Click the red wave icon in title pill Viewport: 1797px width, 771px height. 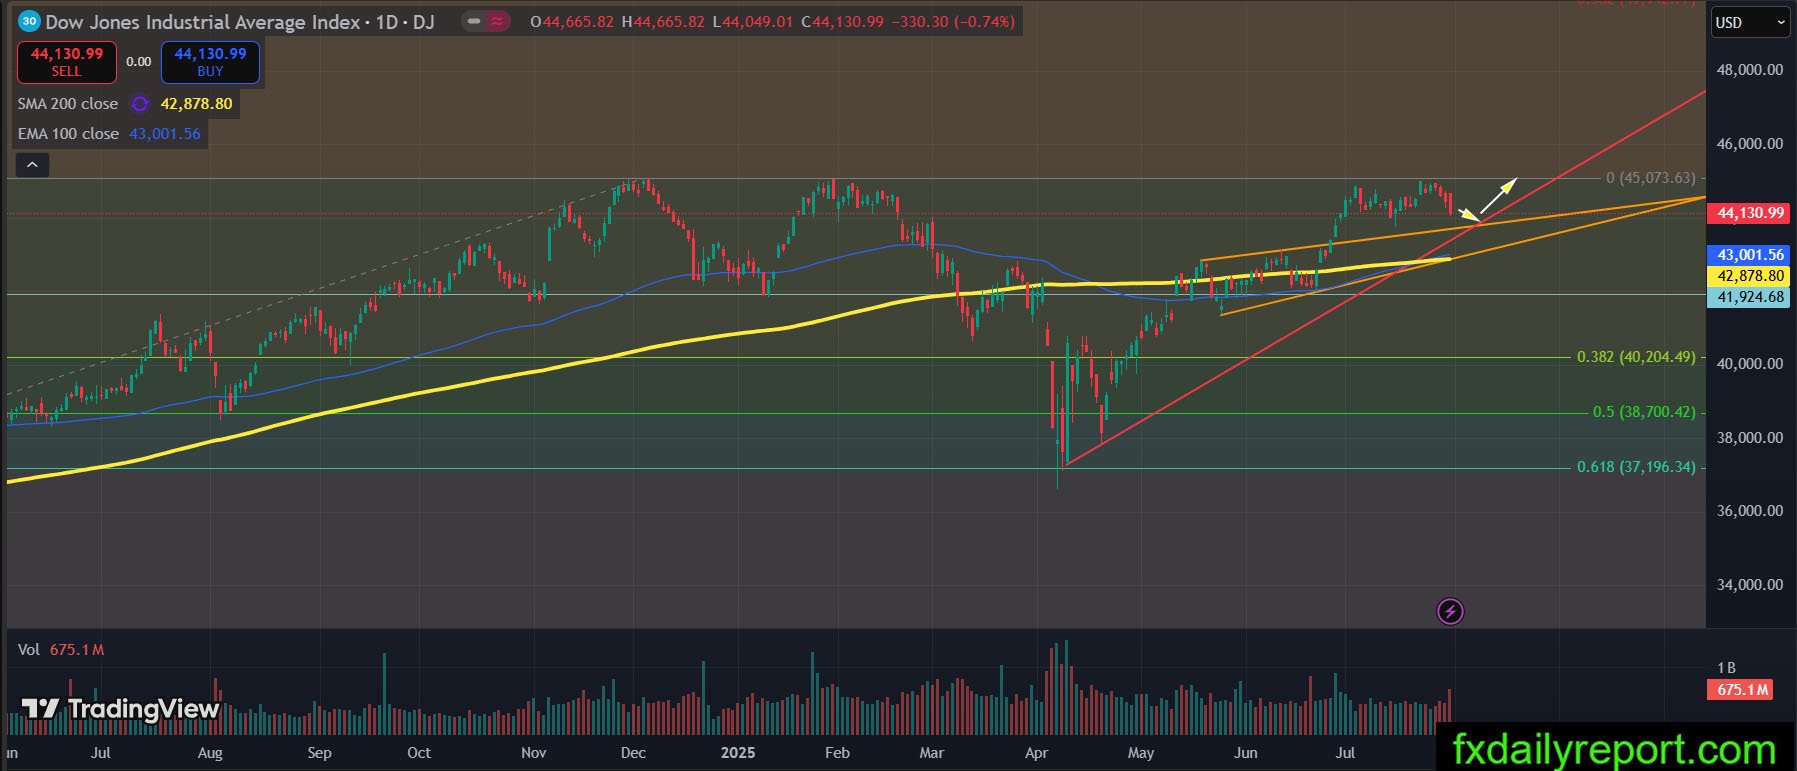[497, 21]
